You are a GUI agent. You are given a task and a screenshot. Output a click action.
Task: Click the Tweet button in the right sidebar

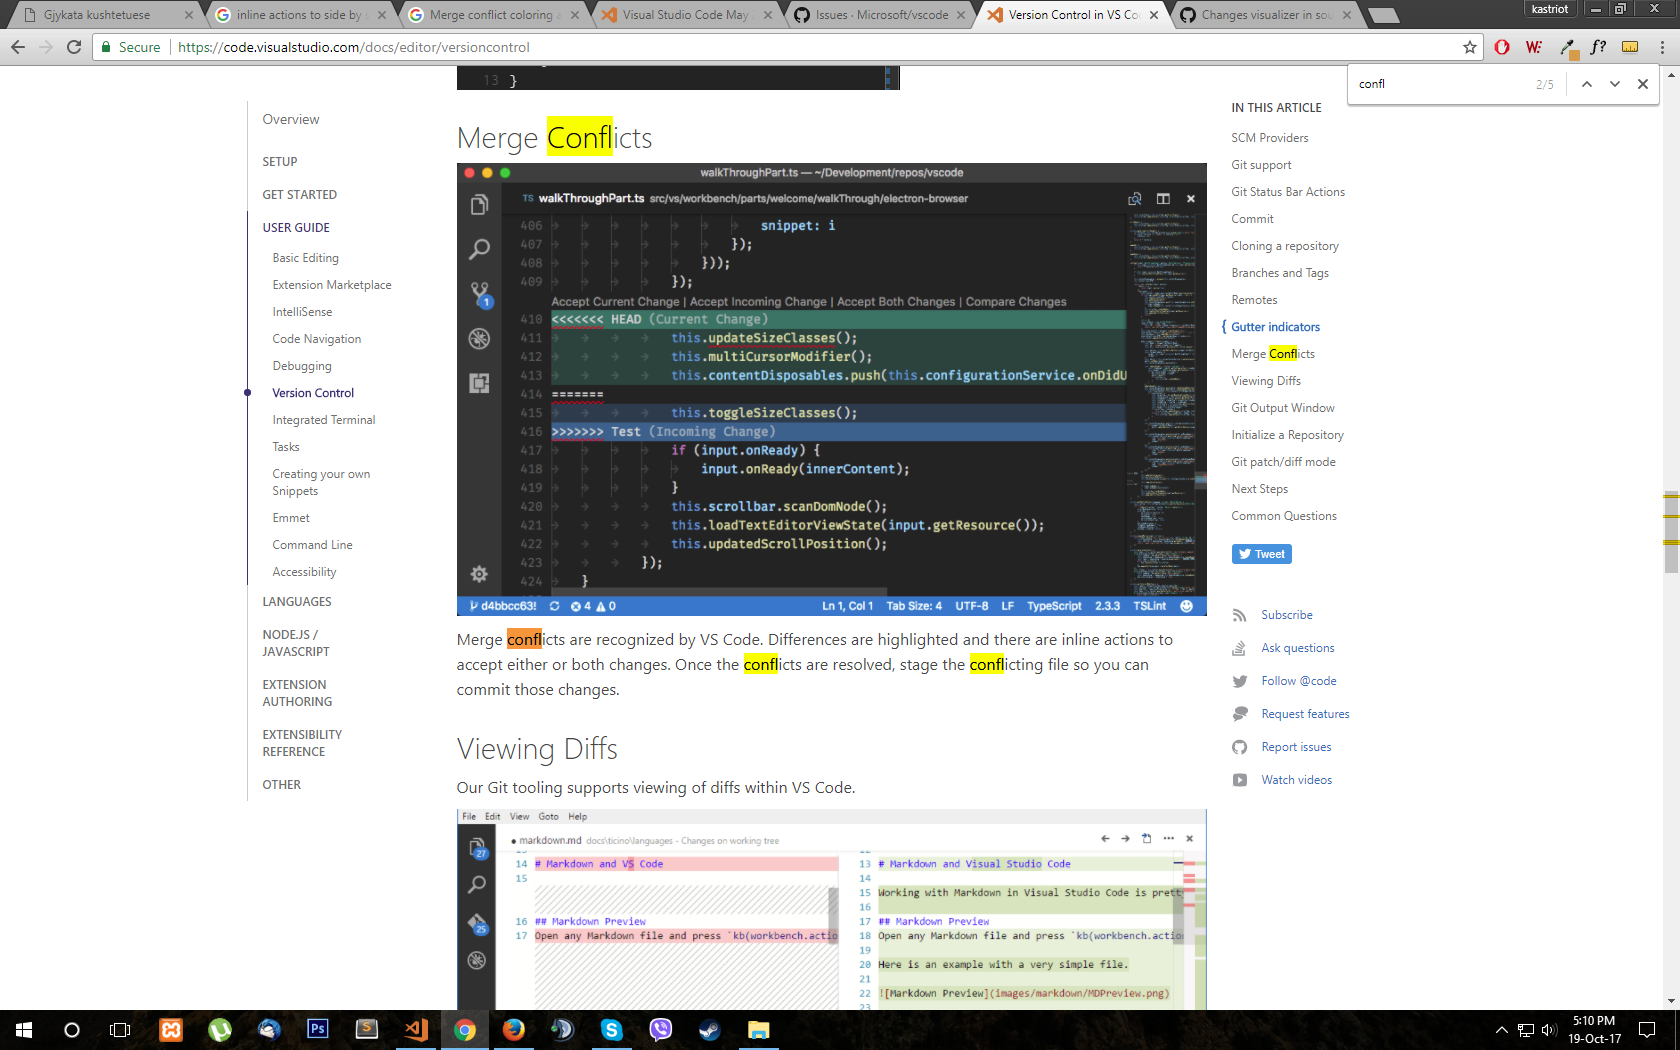[1261, 553]
